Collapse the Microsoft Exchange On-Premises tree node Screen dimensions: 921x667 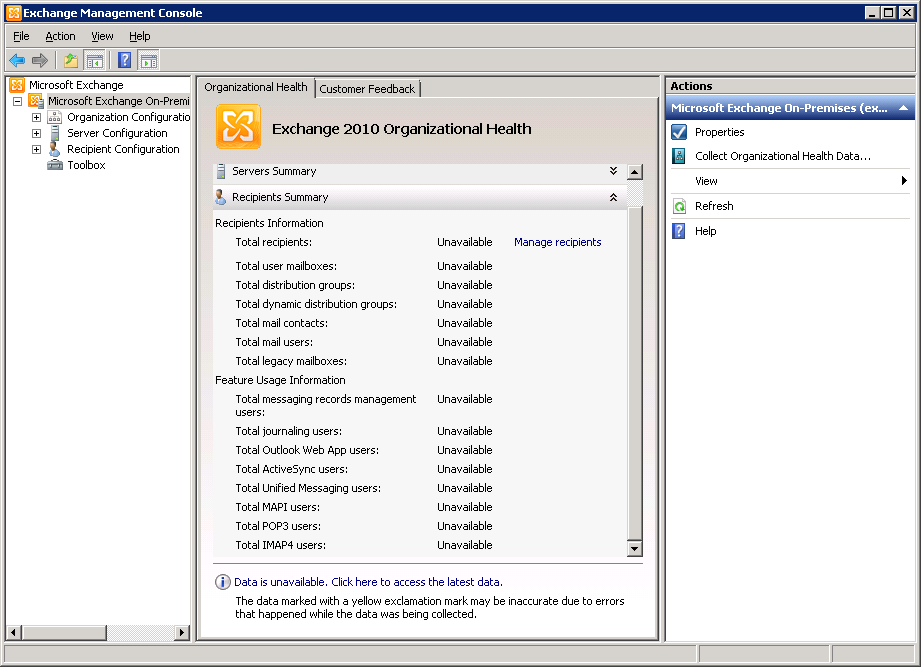pyautogui.click(x=18, y=102)
